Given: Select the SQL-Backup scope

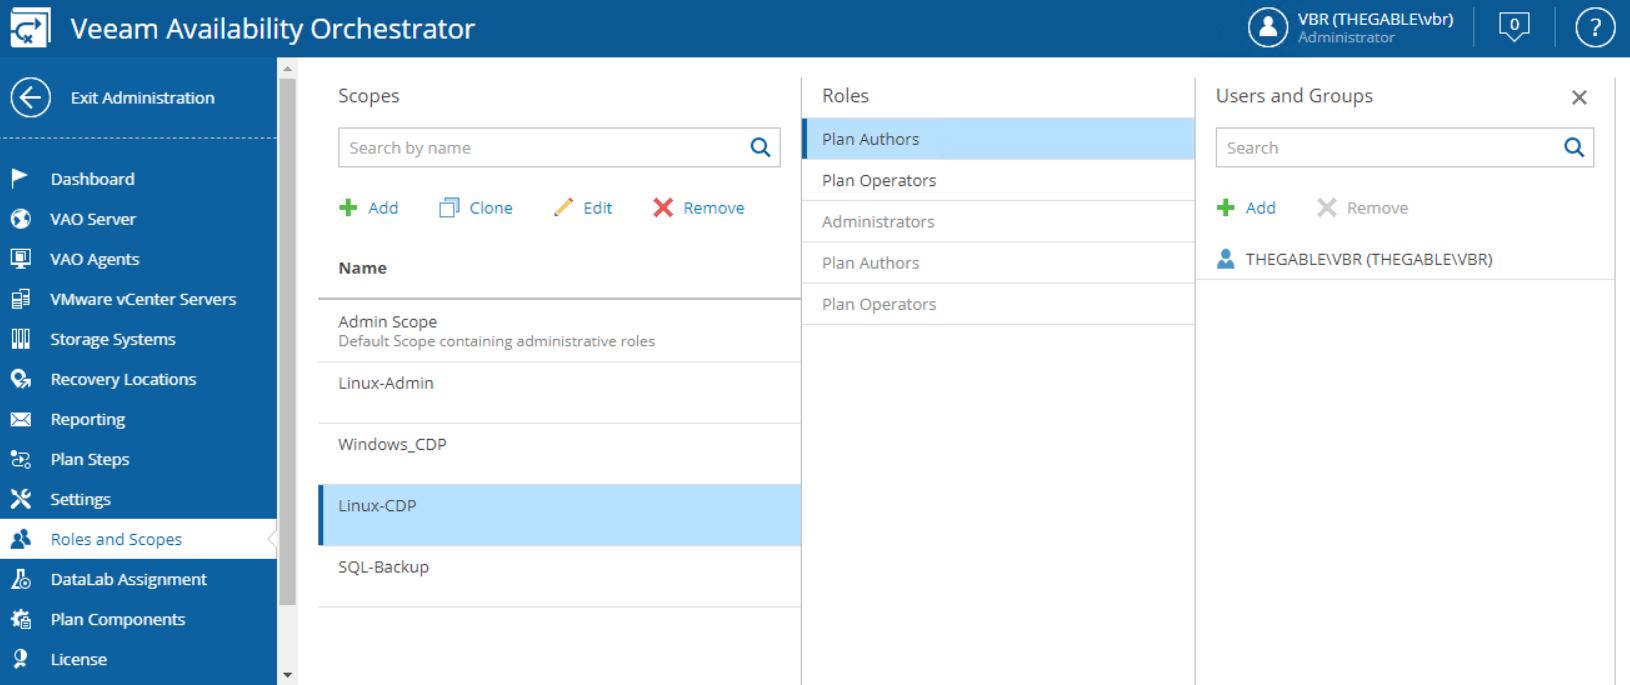Looking at the screenshot, I should coord(559,576).
